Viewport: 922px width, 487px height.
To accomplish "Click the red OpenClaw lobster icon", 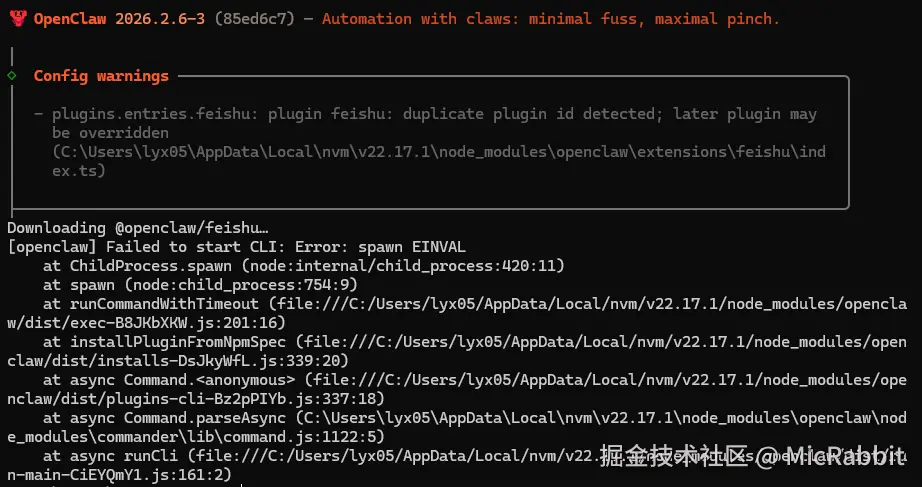I will [17, 18].
